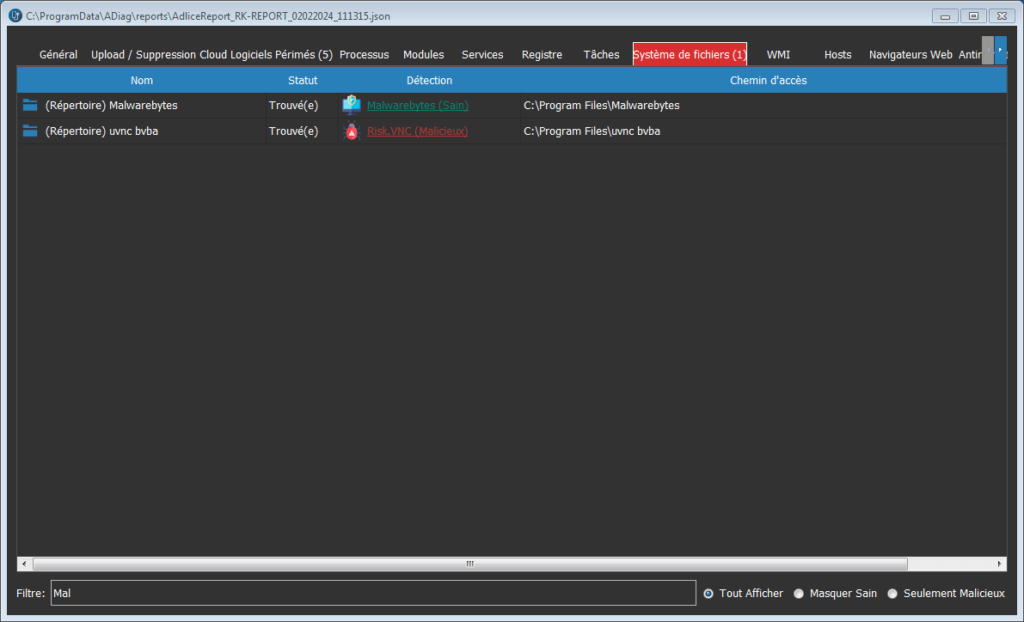Follow the Risk.VNC (Malicieux) link

click(417, 131)
